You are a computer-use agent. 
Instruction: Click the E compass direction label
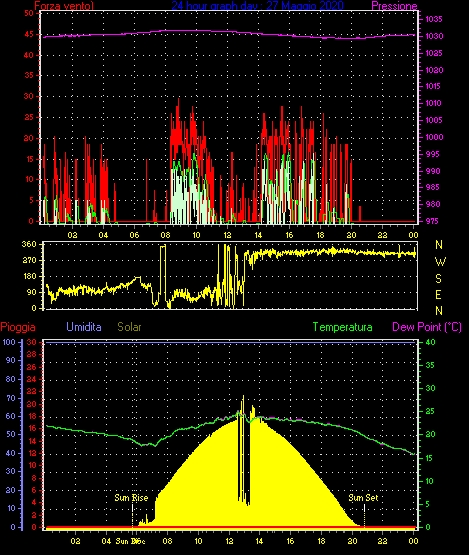click(439, 294)
